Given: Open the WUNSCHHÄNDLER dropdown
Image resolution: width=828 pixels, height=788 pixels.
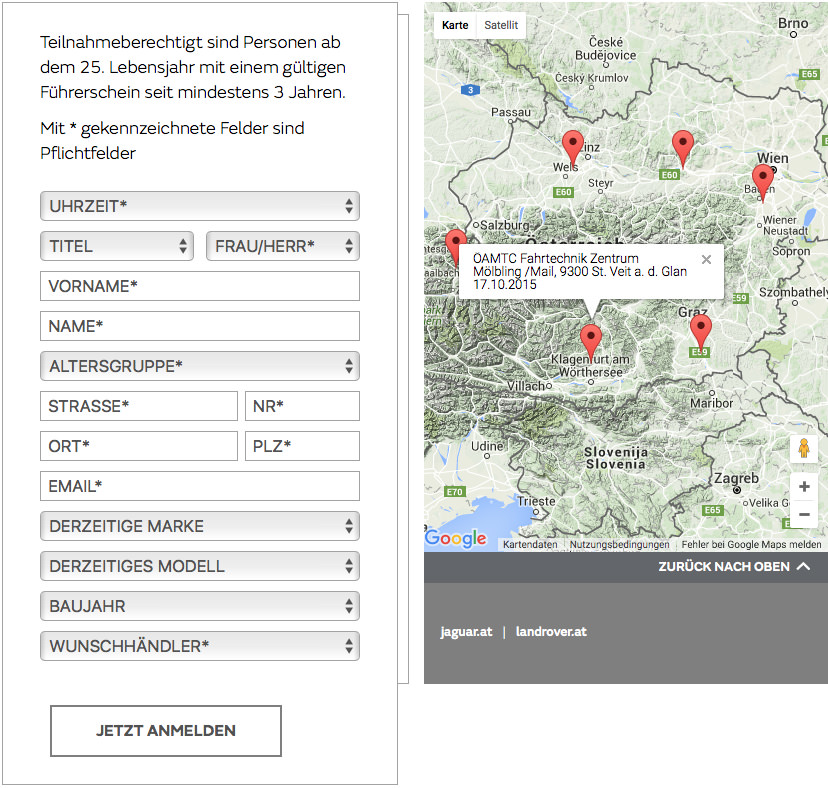Looking at the screenshot, I should [x=200, y=646].
